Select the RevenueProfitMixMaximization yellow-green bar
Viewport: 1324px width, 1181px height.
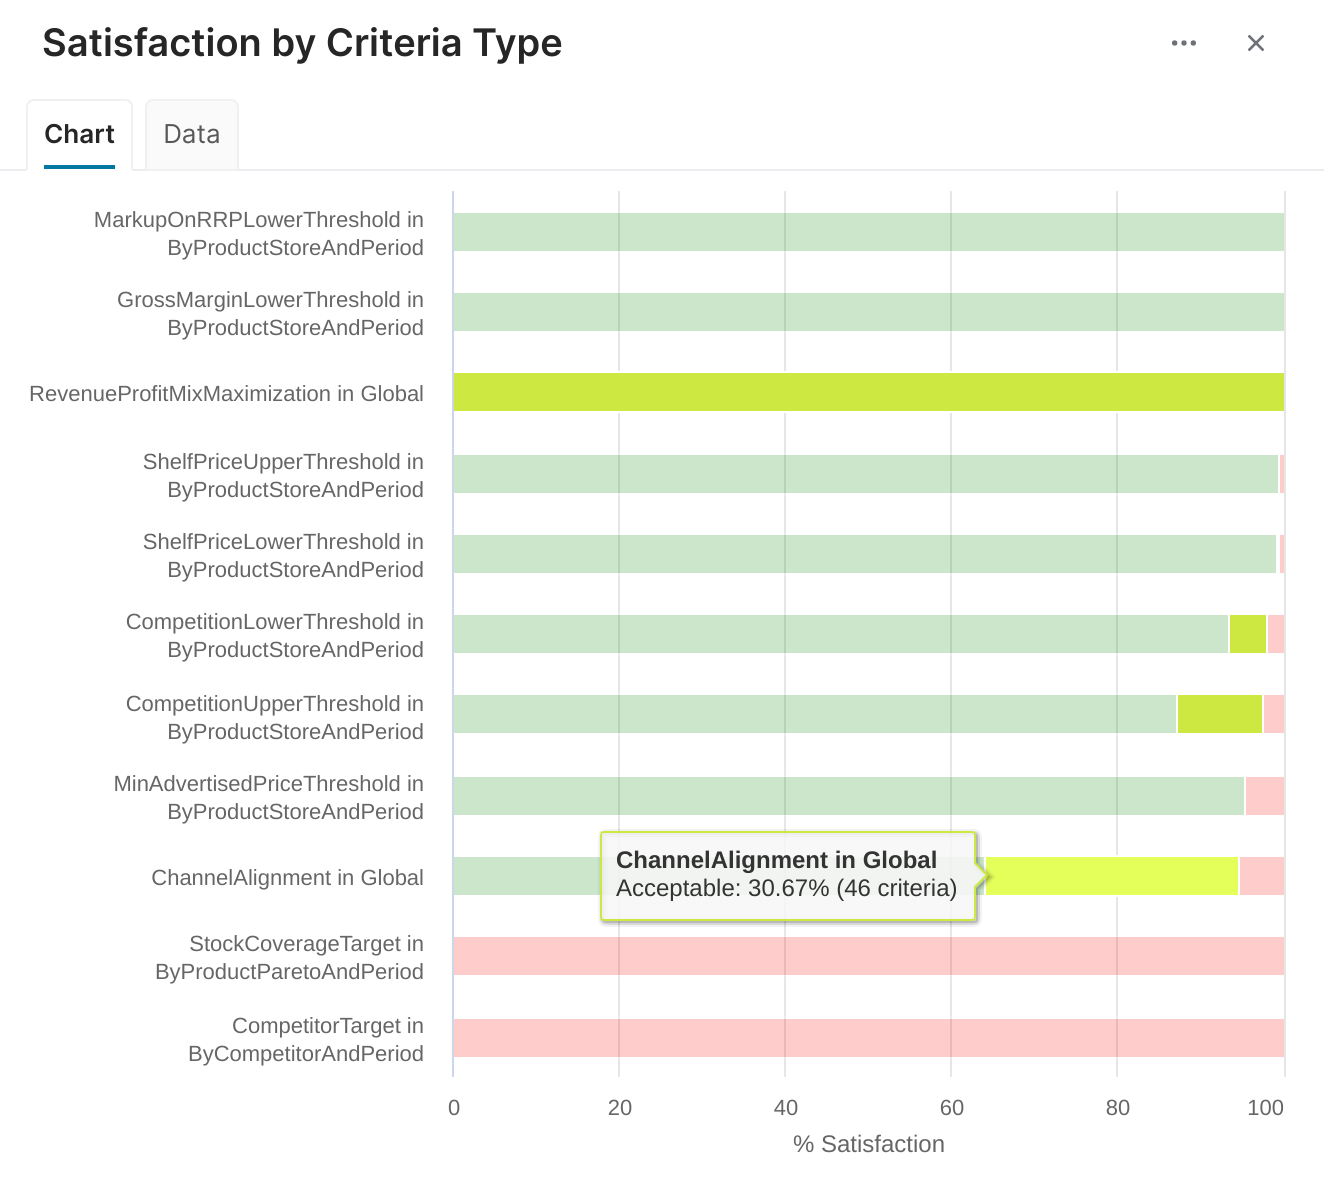pos(868,392)
